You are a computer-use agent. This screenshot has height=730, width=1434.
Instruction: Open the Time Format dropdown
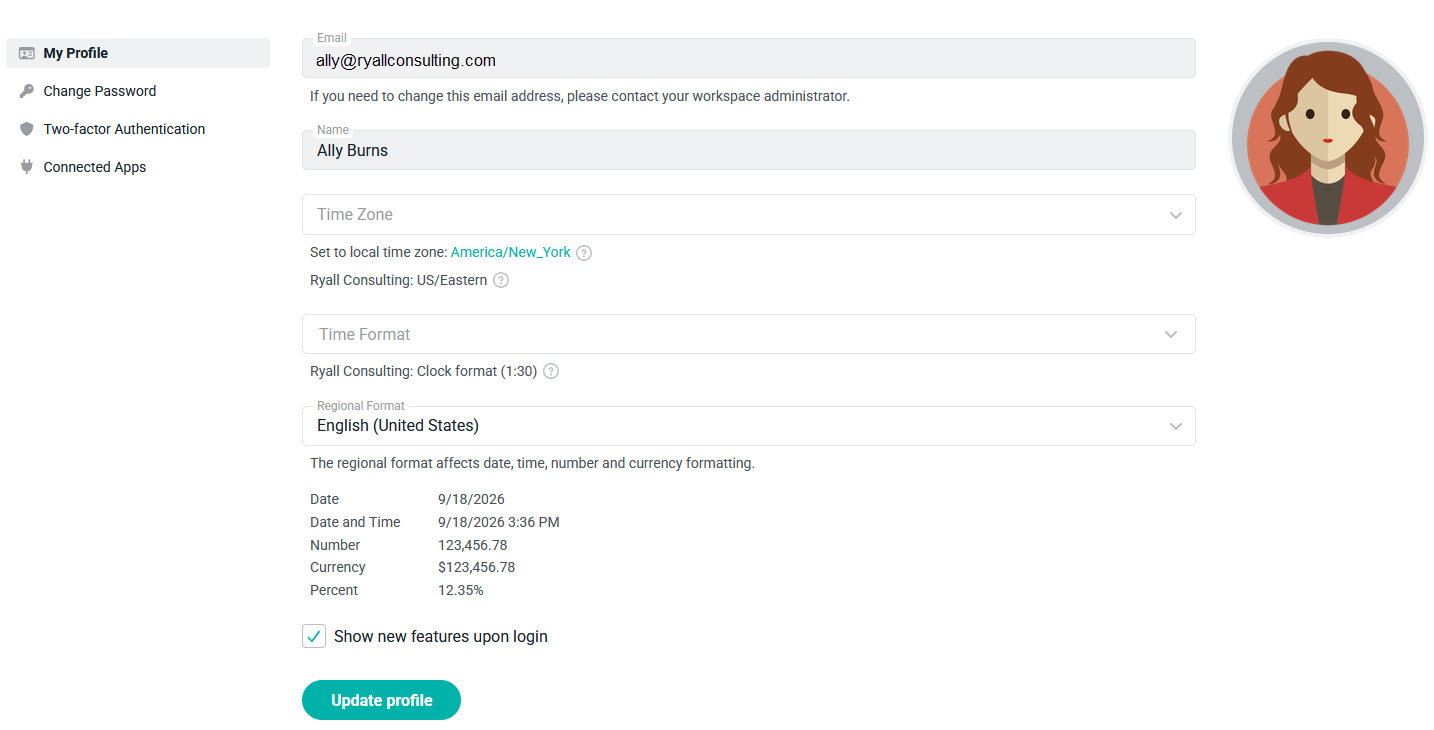point(748,334)
